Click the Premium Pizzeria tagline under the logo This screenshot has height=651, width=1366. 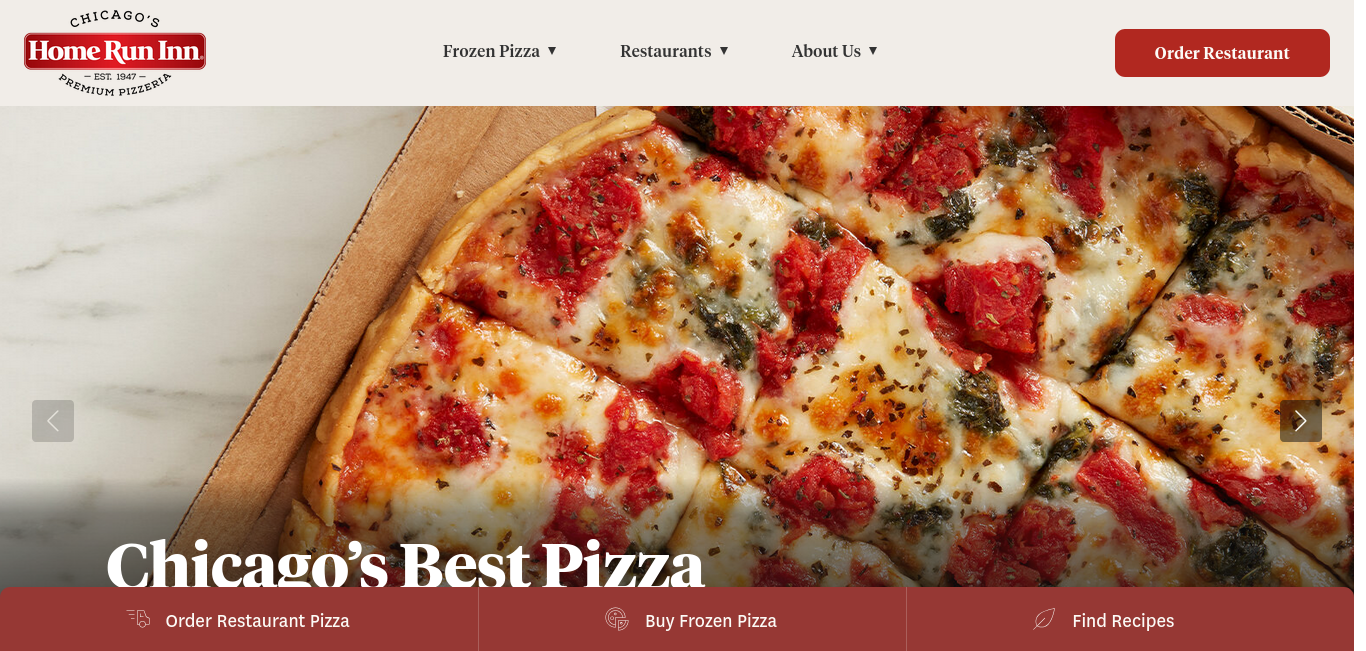tap(115, 85)
